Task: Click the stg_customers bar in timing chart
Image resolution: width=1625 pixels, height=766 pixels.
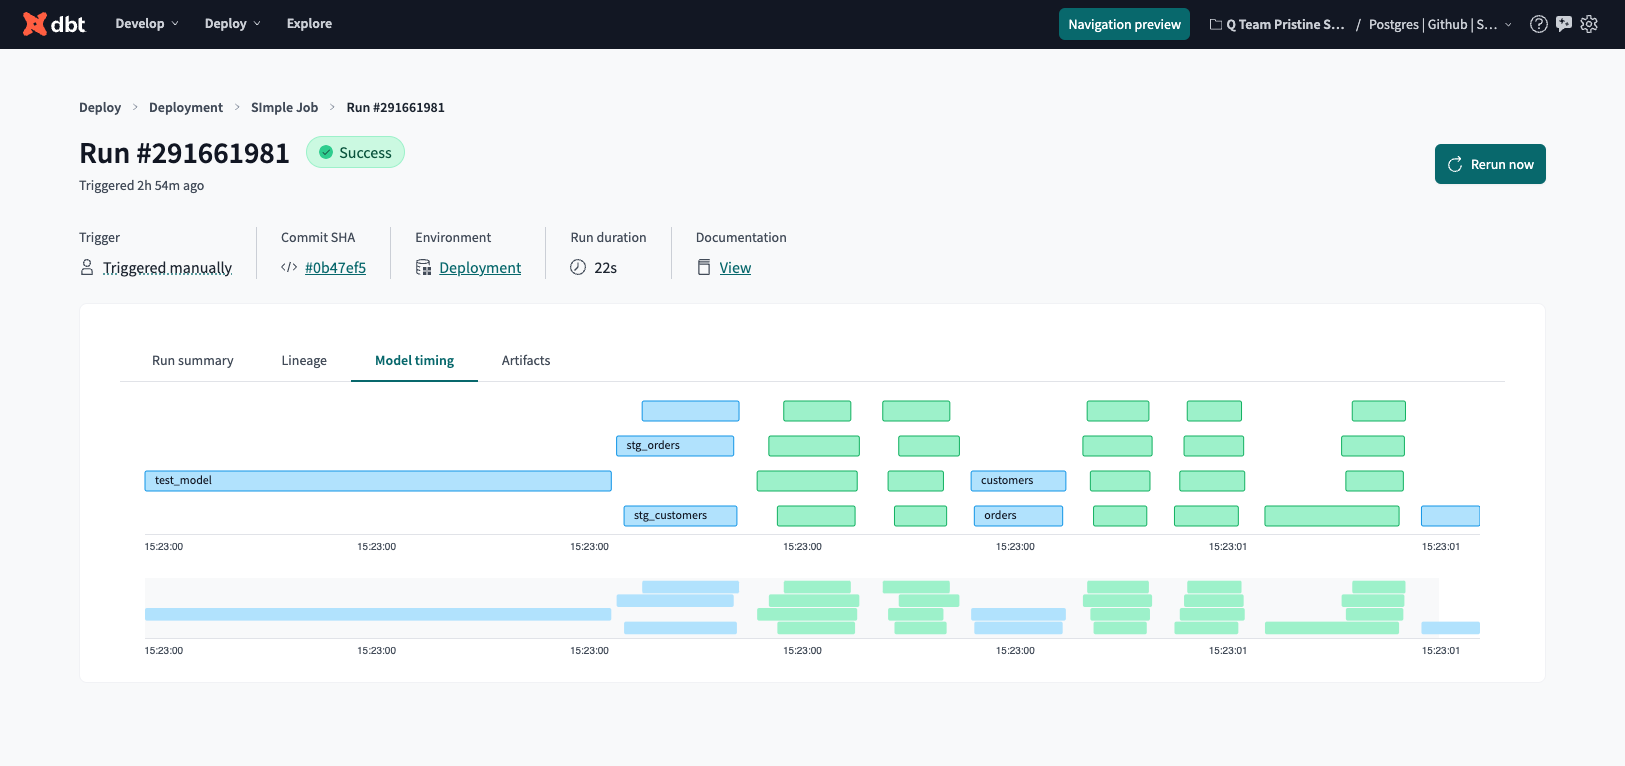Action: click(x=680, y=516)
